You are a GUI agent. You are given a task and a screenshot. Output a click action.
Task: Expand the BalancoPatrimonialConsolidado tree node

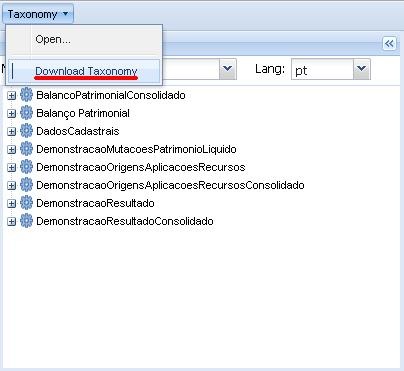coord(11,96)
